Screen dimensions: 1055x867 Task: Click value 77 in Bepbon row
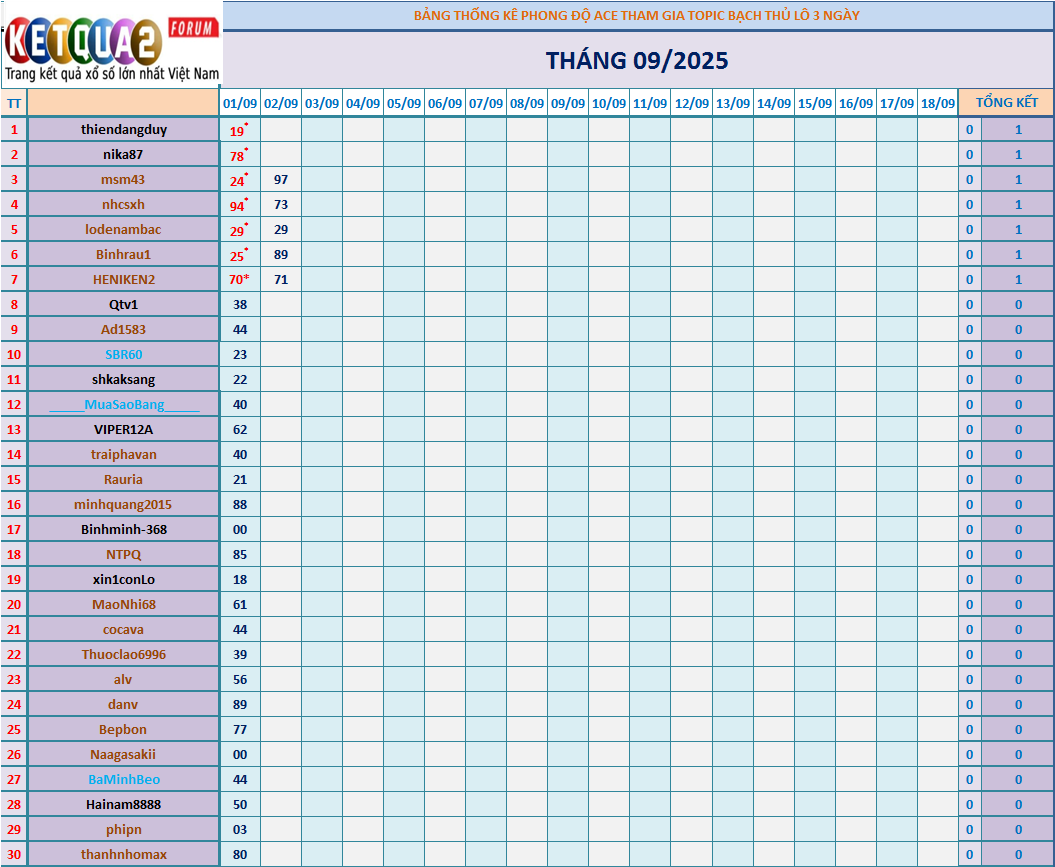click(x=240, y=729)
